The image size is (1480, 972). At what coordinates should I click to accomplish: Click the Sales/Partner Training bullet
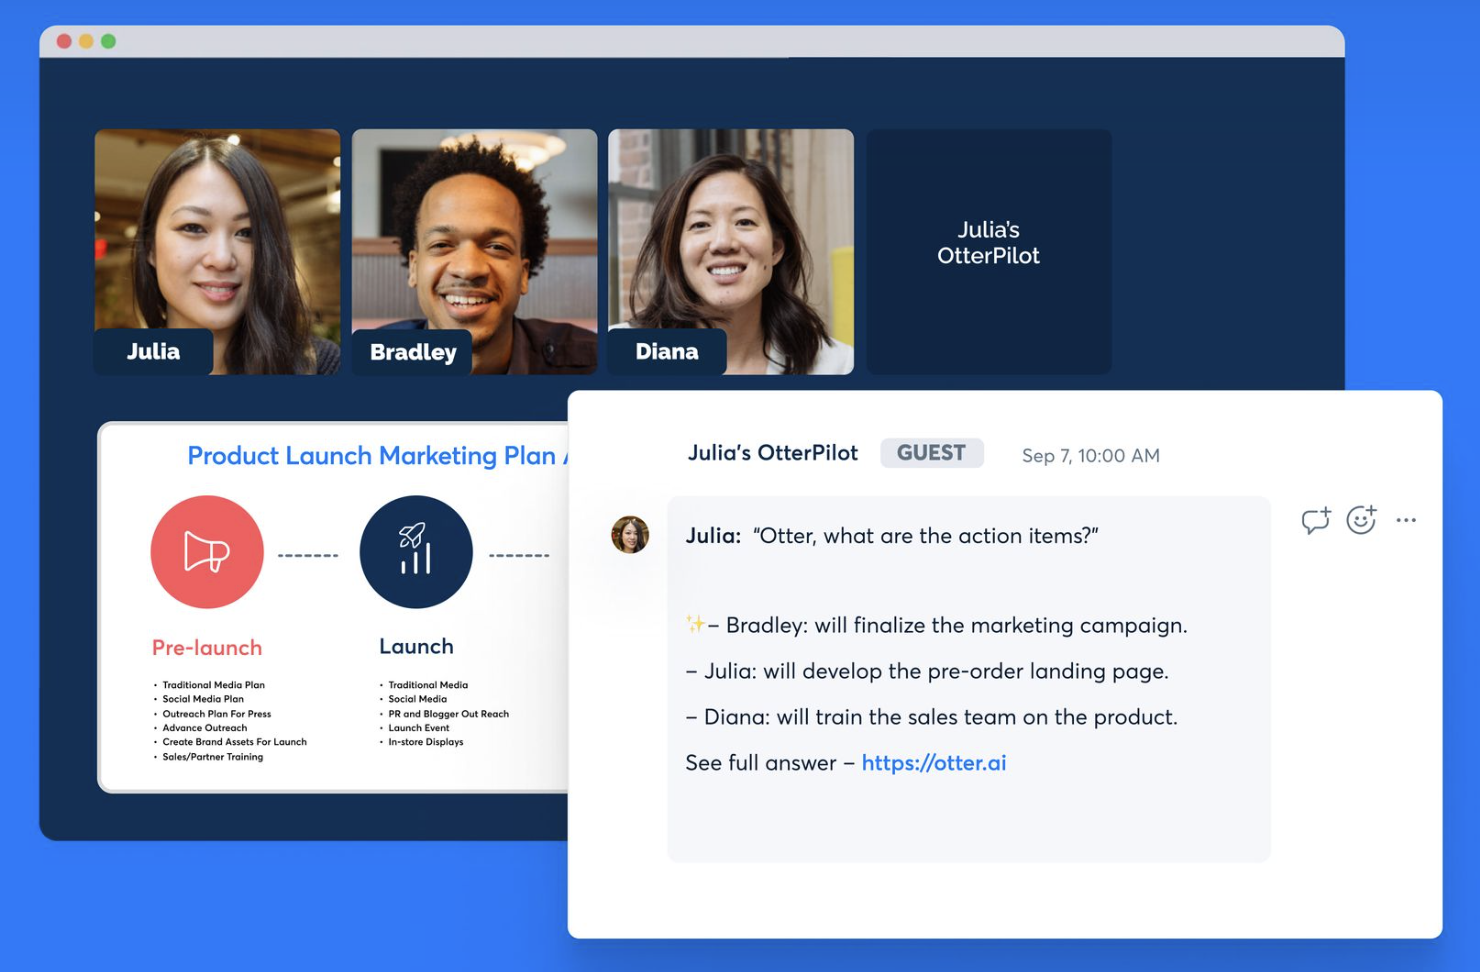(212, 757)
